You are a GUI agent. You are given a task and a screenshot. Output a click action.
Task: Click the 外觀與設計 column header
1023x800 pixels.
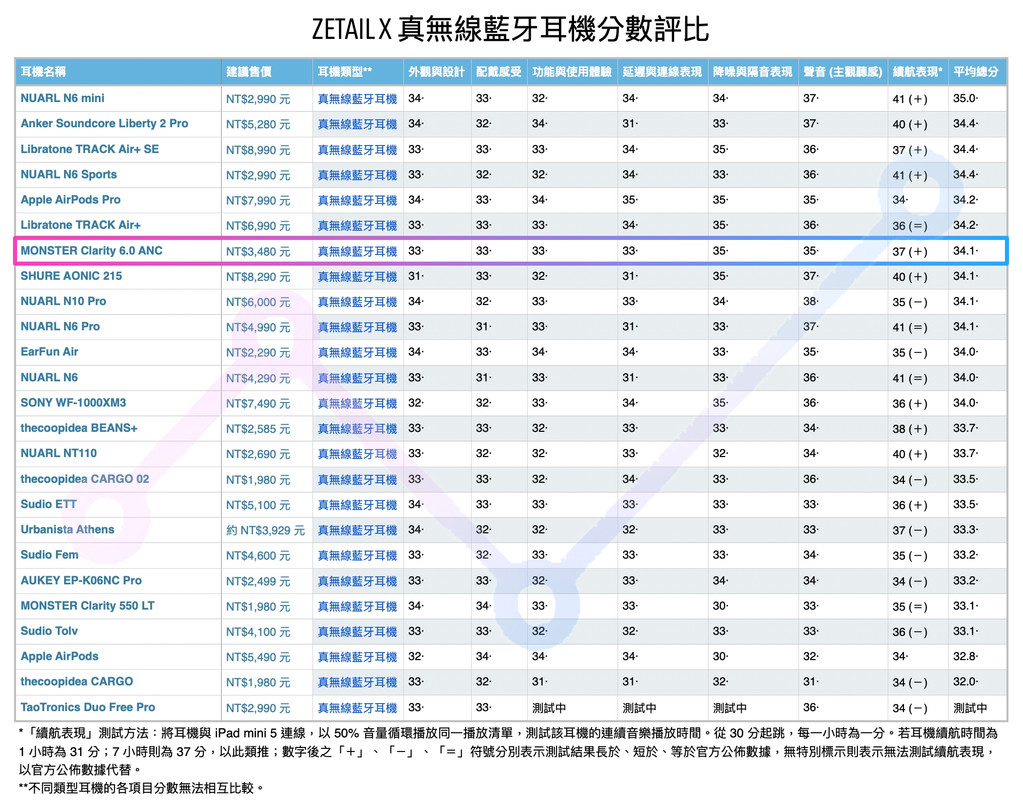tap(436, 72)
